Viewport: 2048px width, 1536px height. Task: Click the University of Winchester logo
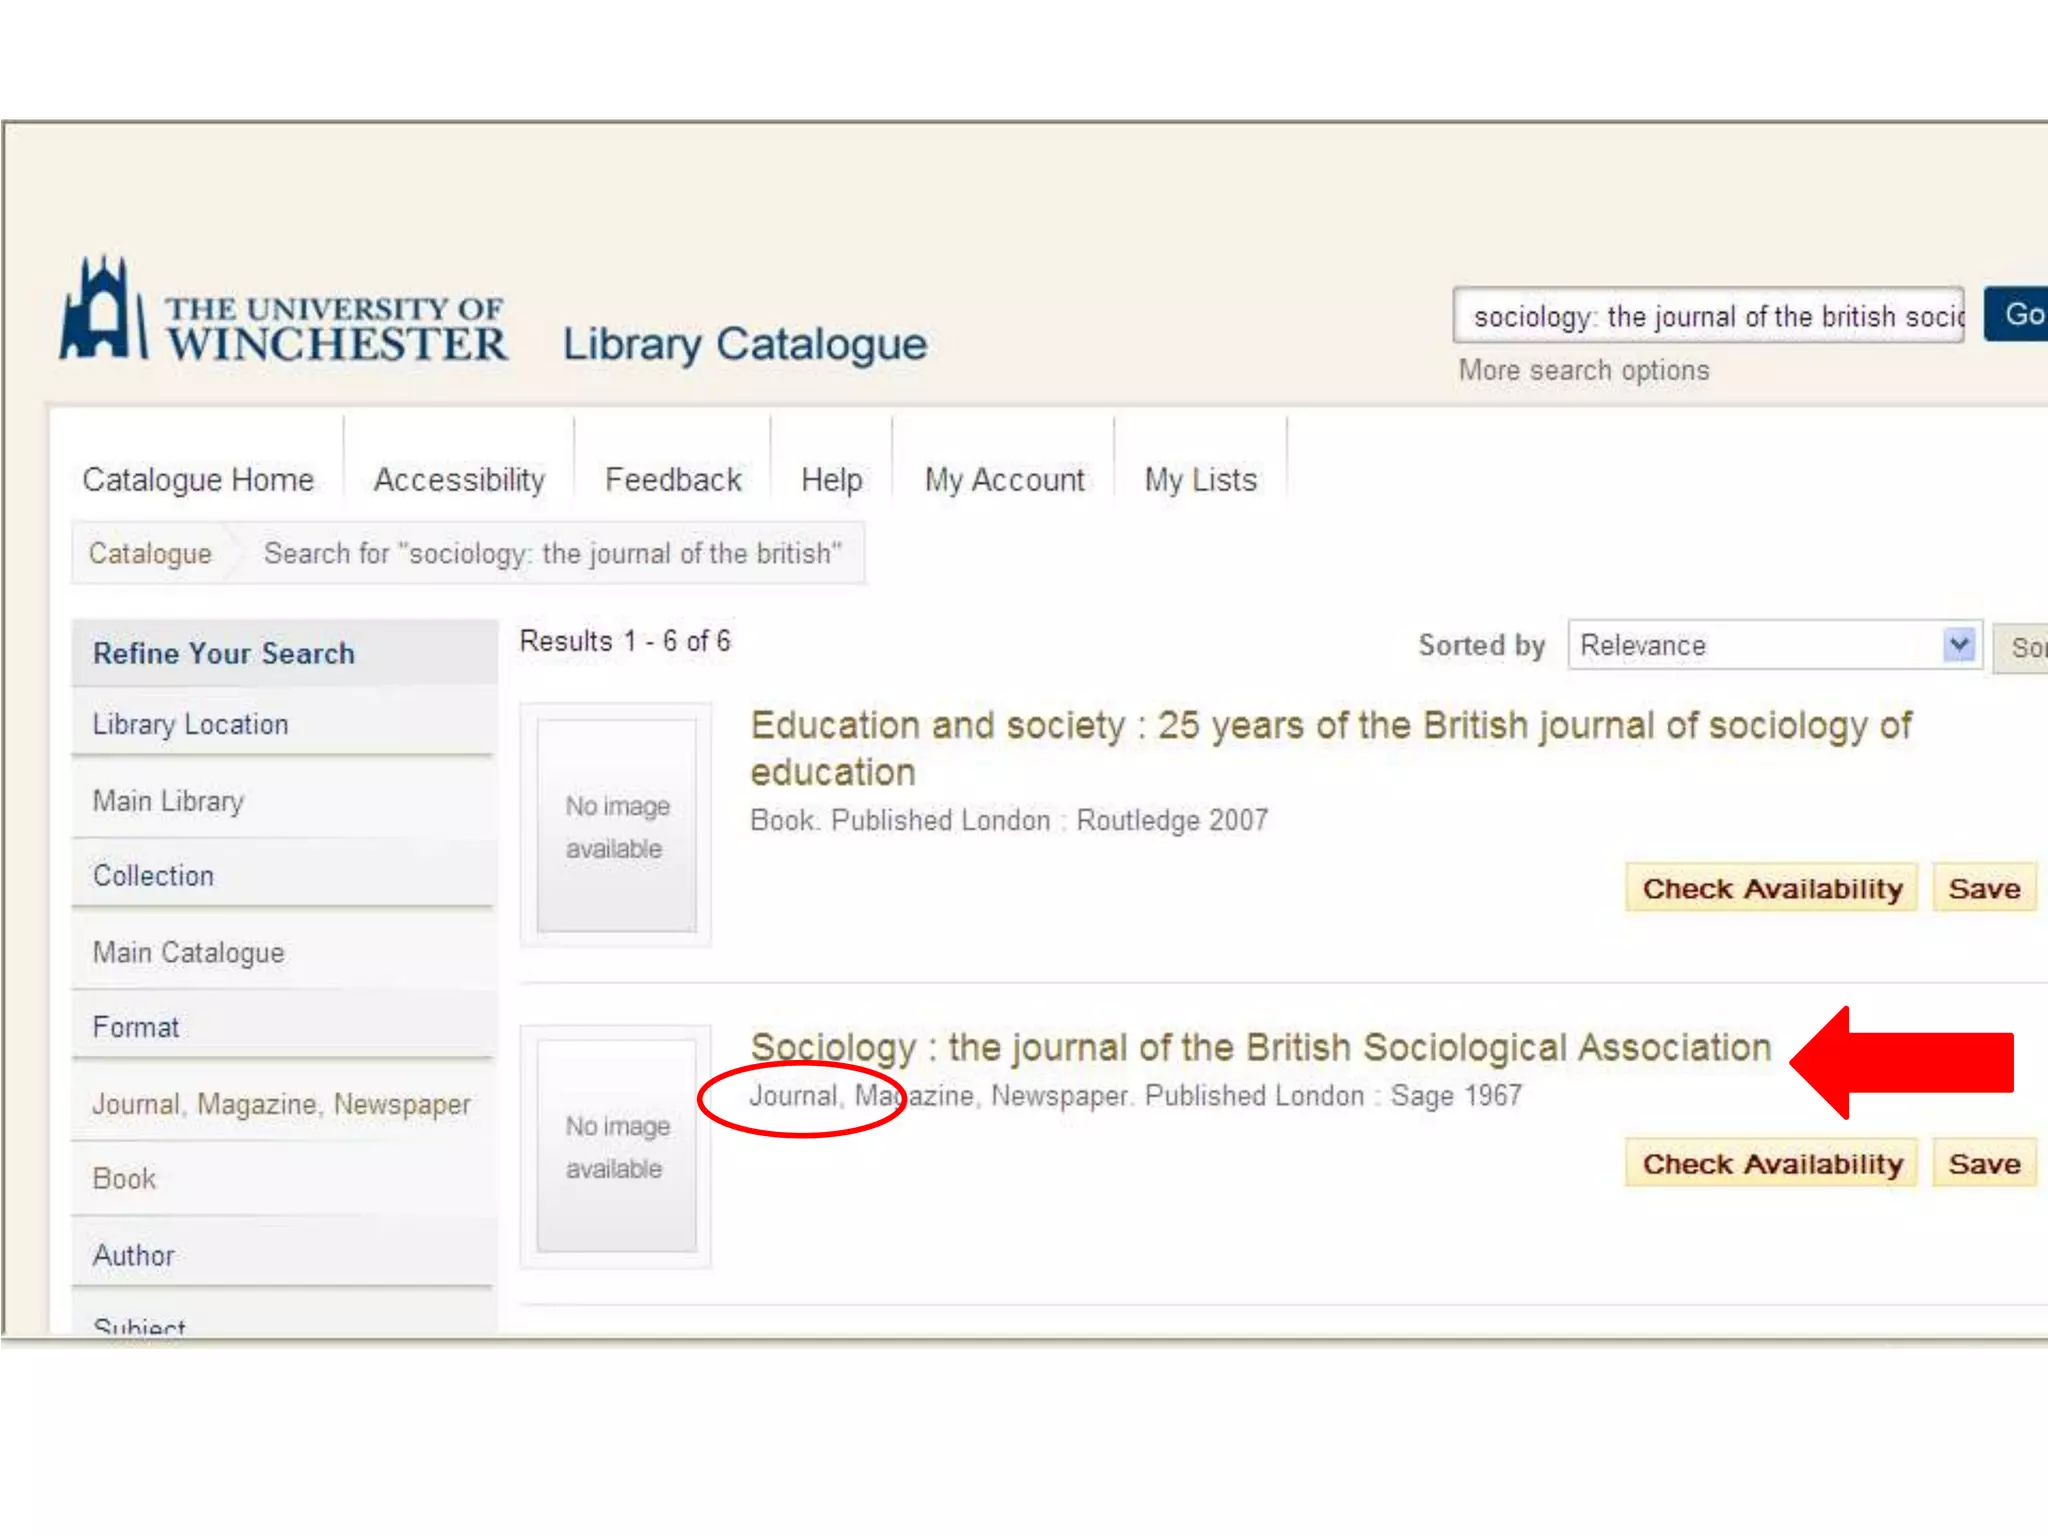(x=283, y=312)
